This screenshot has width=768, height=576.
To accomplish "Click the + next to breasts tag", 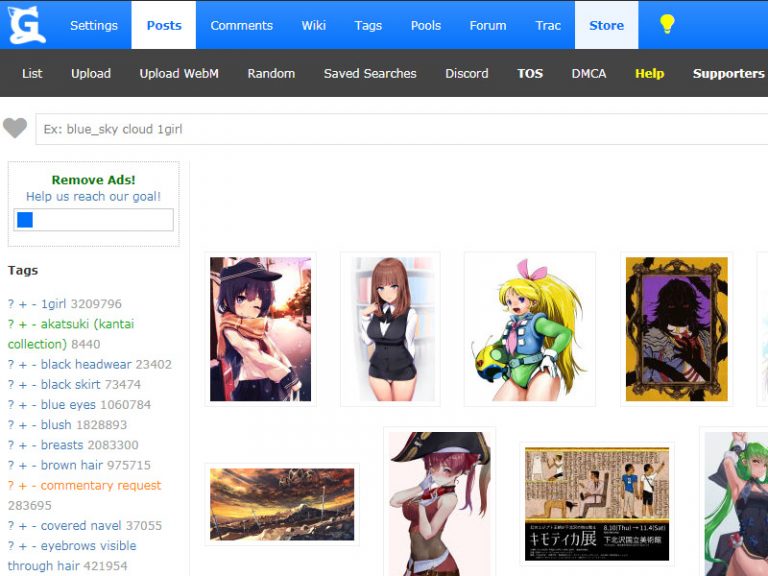I will pos(23,445).
